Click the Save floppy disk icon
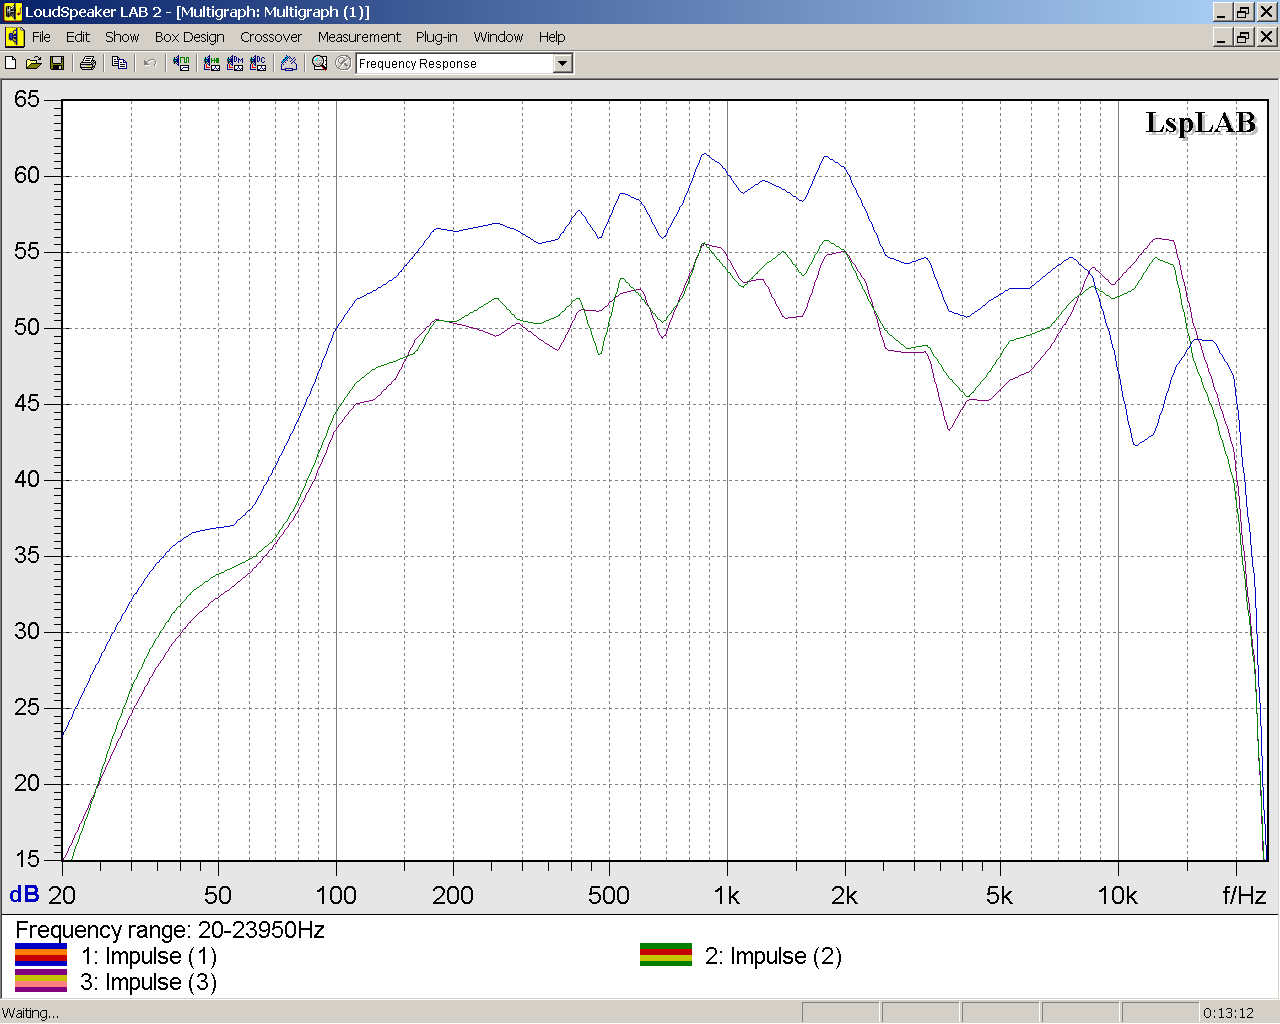 (57, 63)
